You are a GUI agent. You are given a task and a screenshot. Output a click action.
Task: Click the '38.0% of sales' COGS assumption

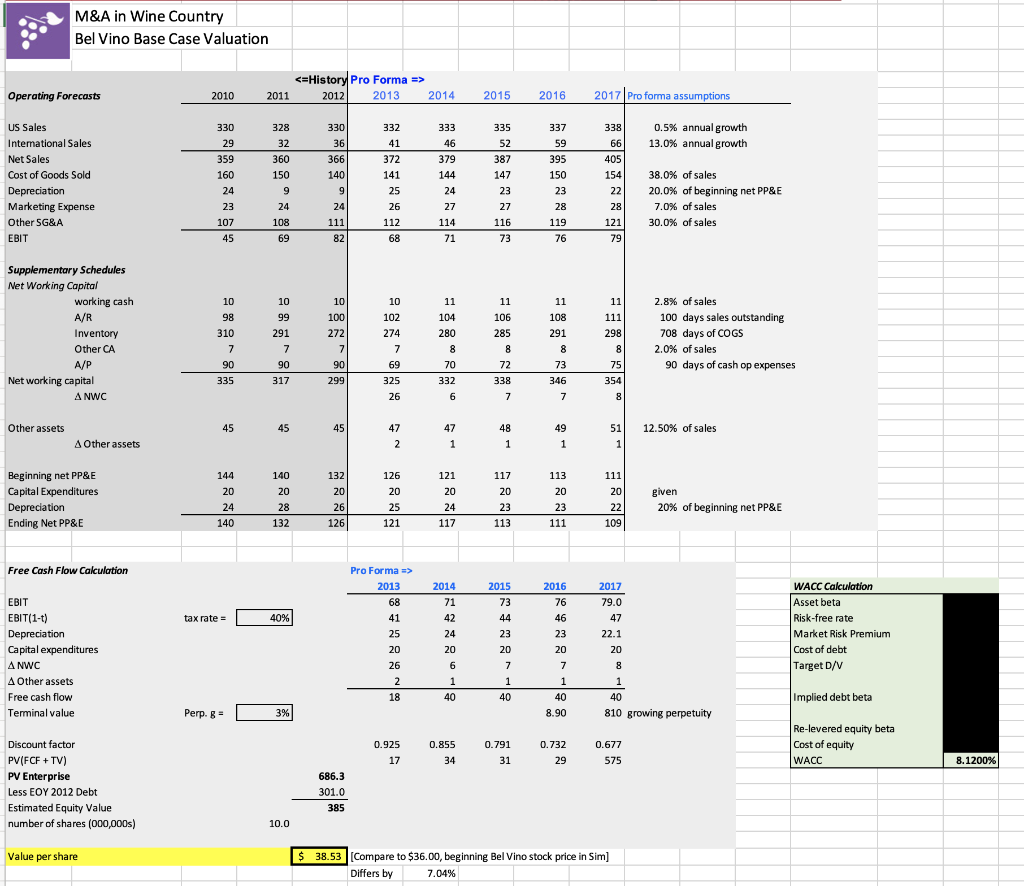coord(682,175)
